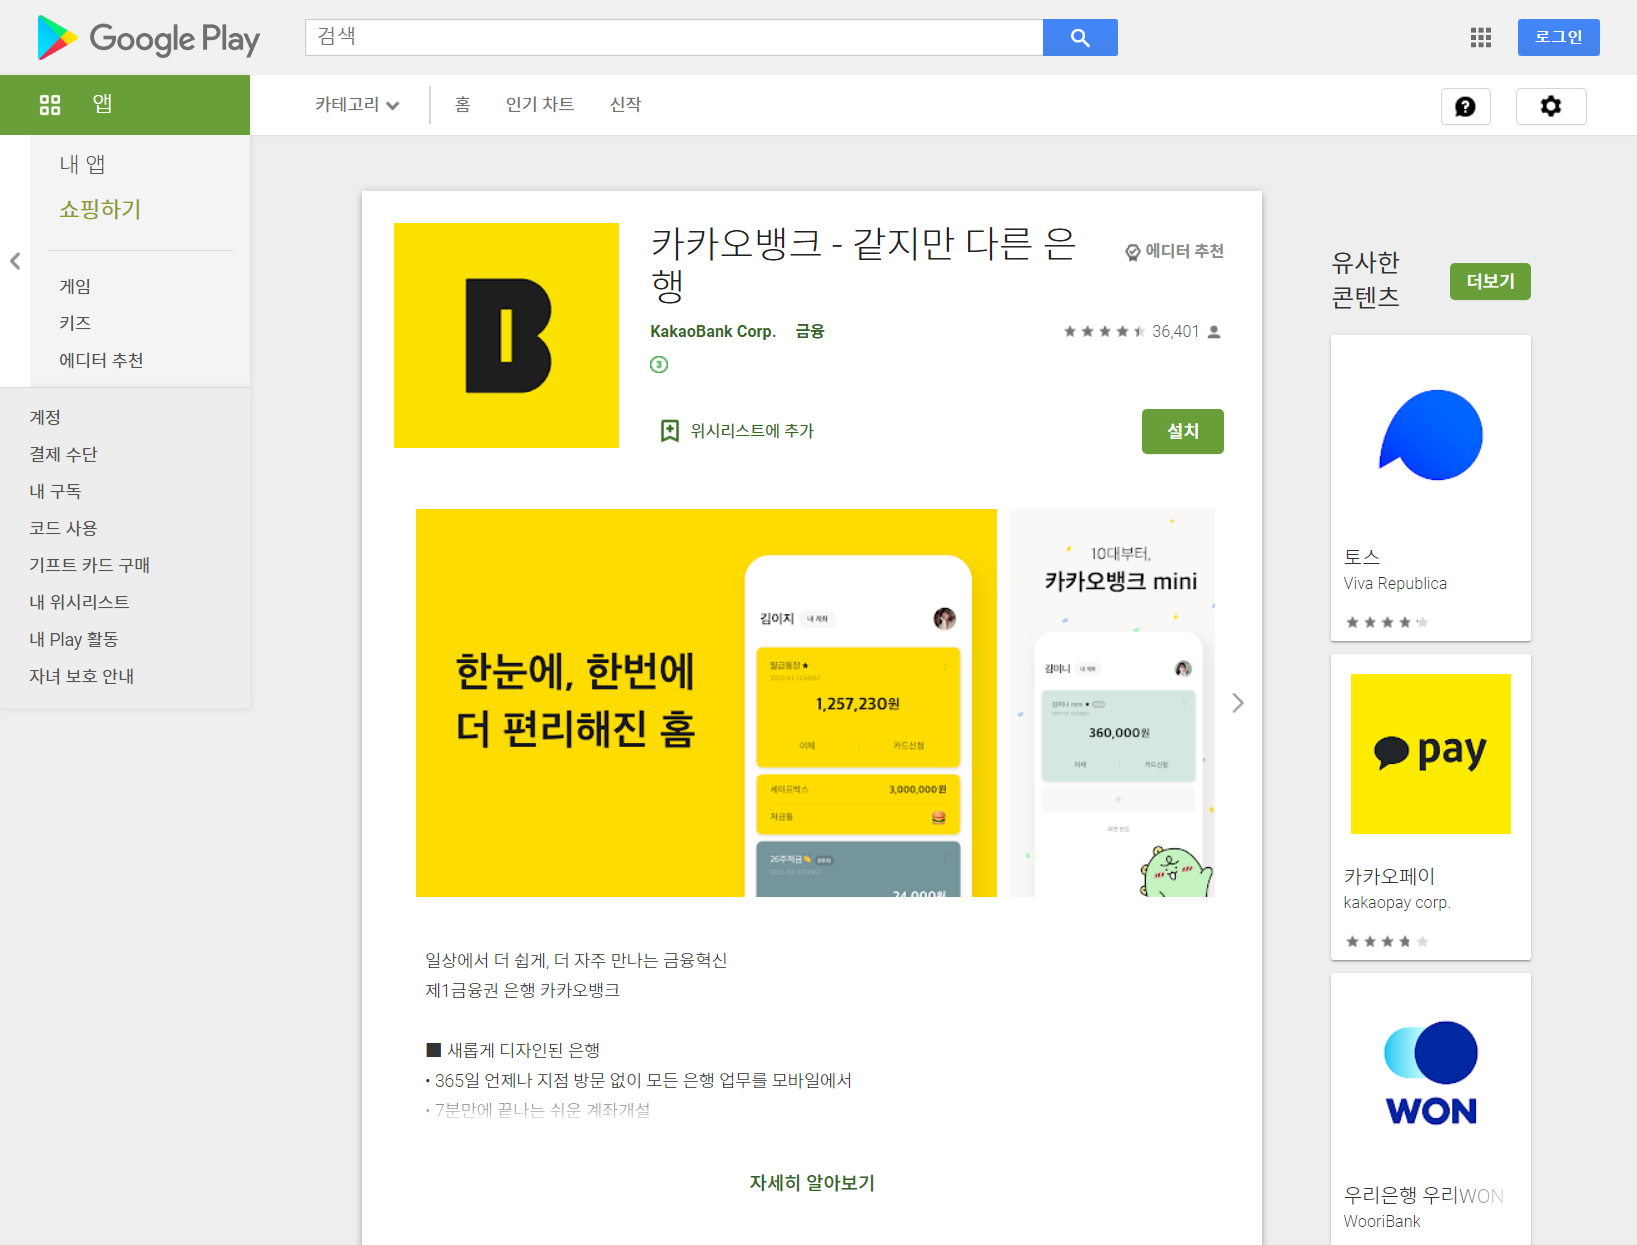This screenshot has height=1245, width=1637.
Task: Click the 우리은행 우리WON title
Action: pyautogui.click(x=1424, y=1195)
